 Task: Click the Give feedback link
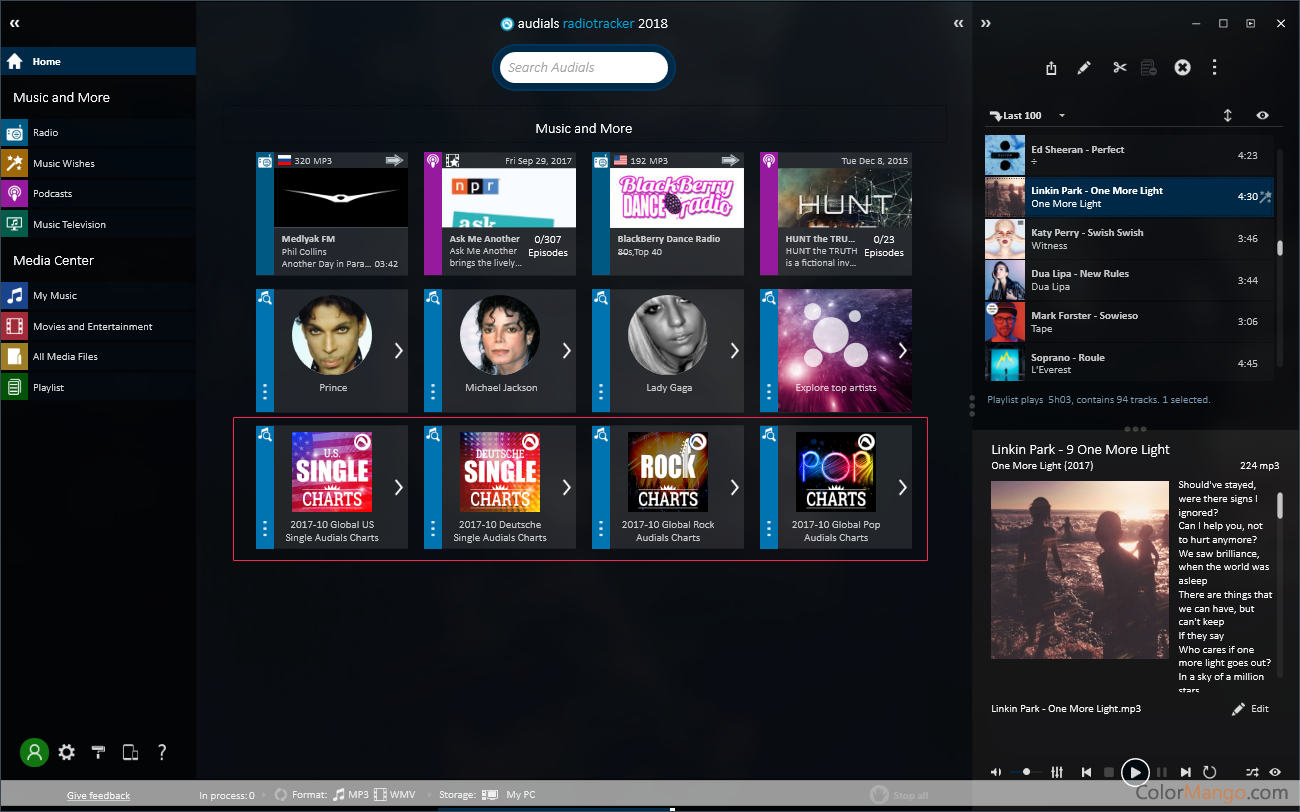[x=98, y=796]
